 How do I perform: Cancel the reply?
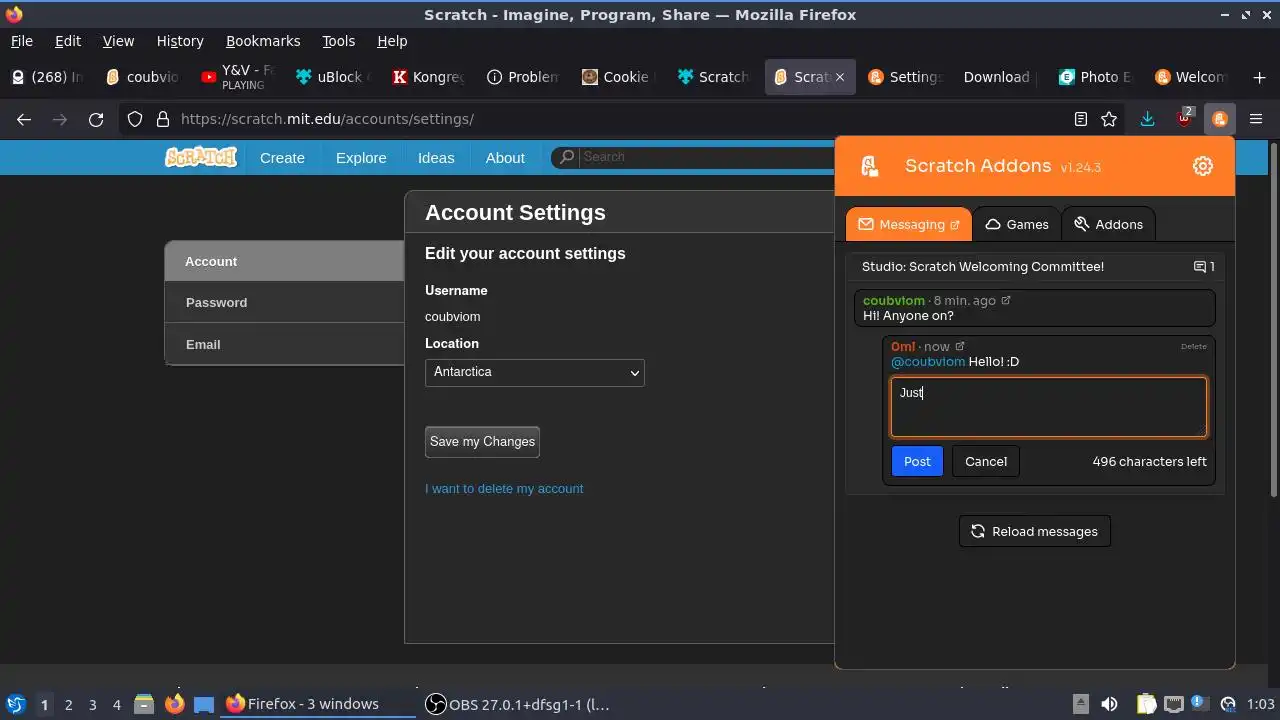coord(986,461)
